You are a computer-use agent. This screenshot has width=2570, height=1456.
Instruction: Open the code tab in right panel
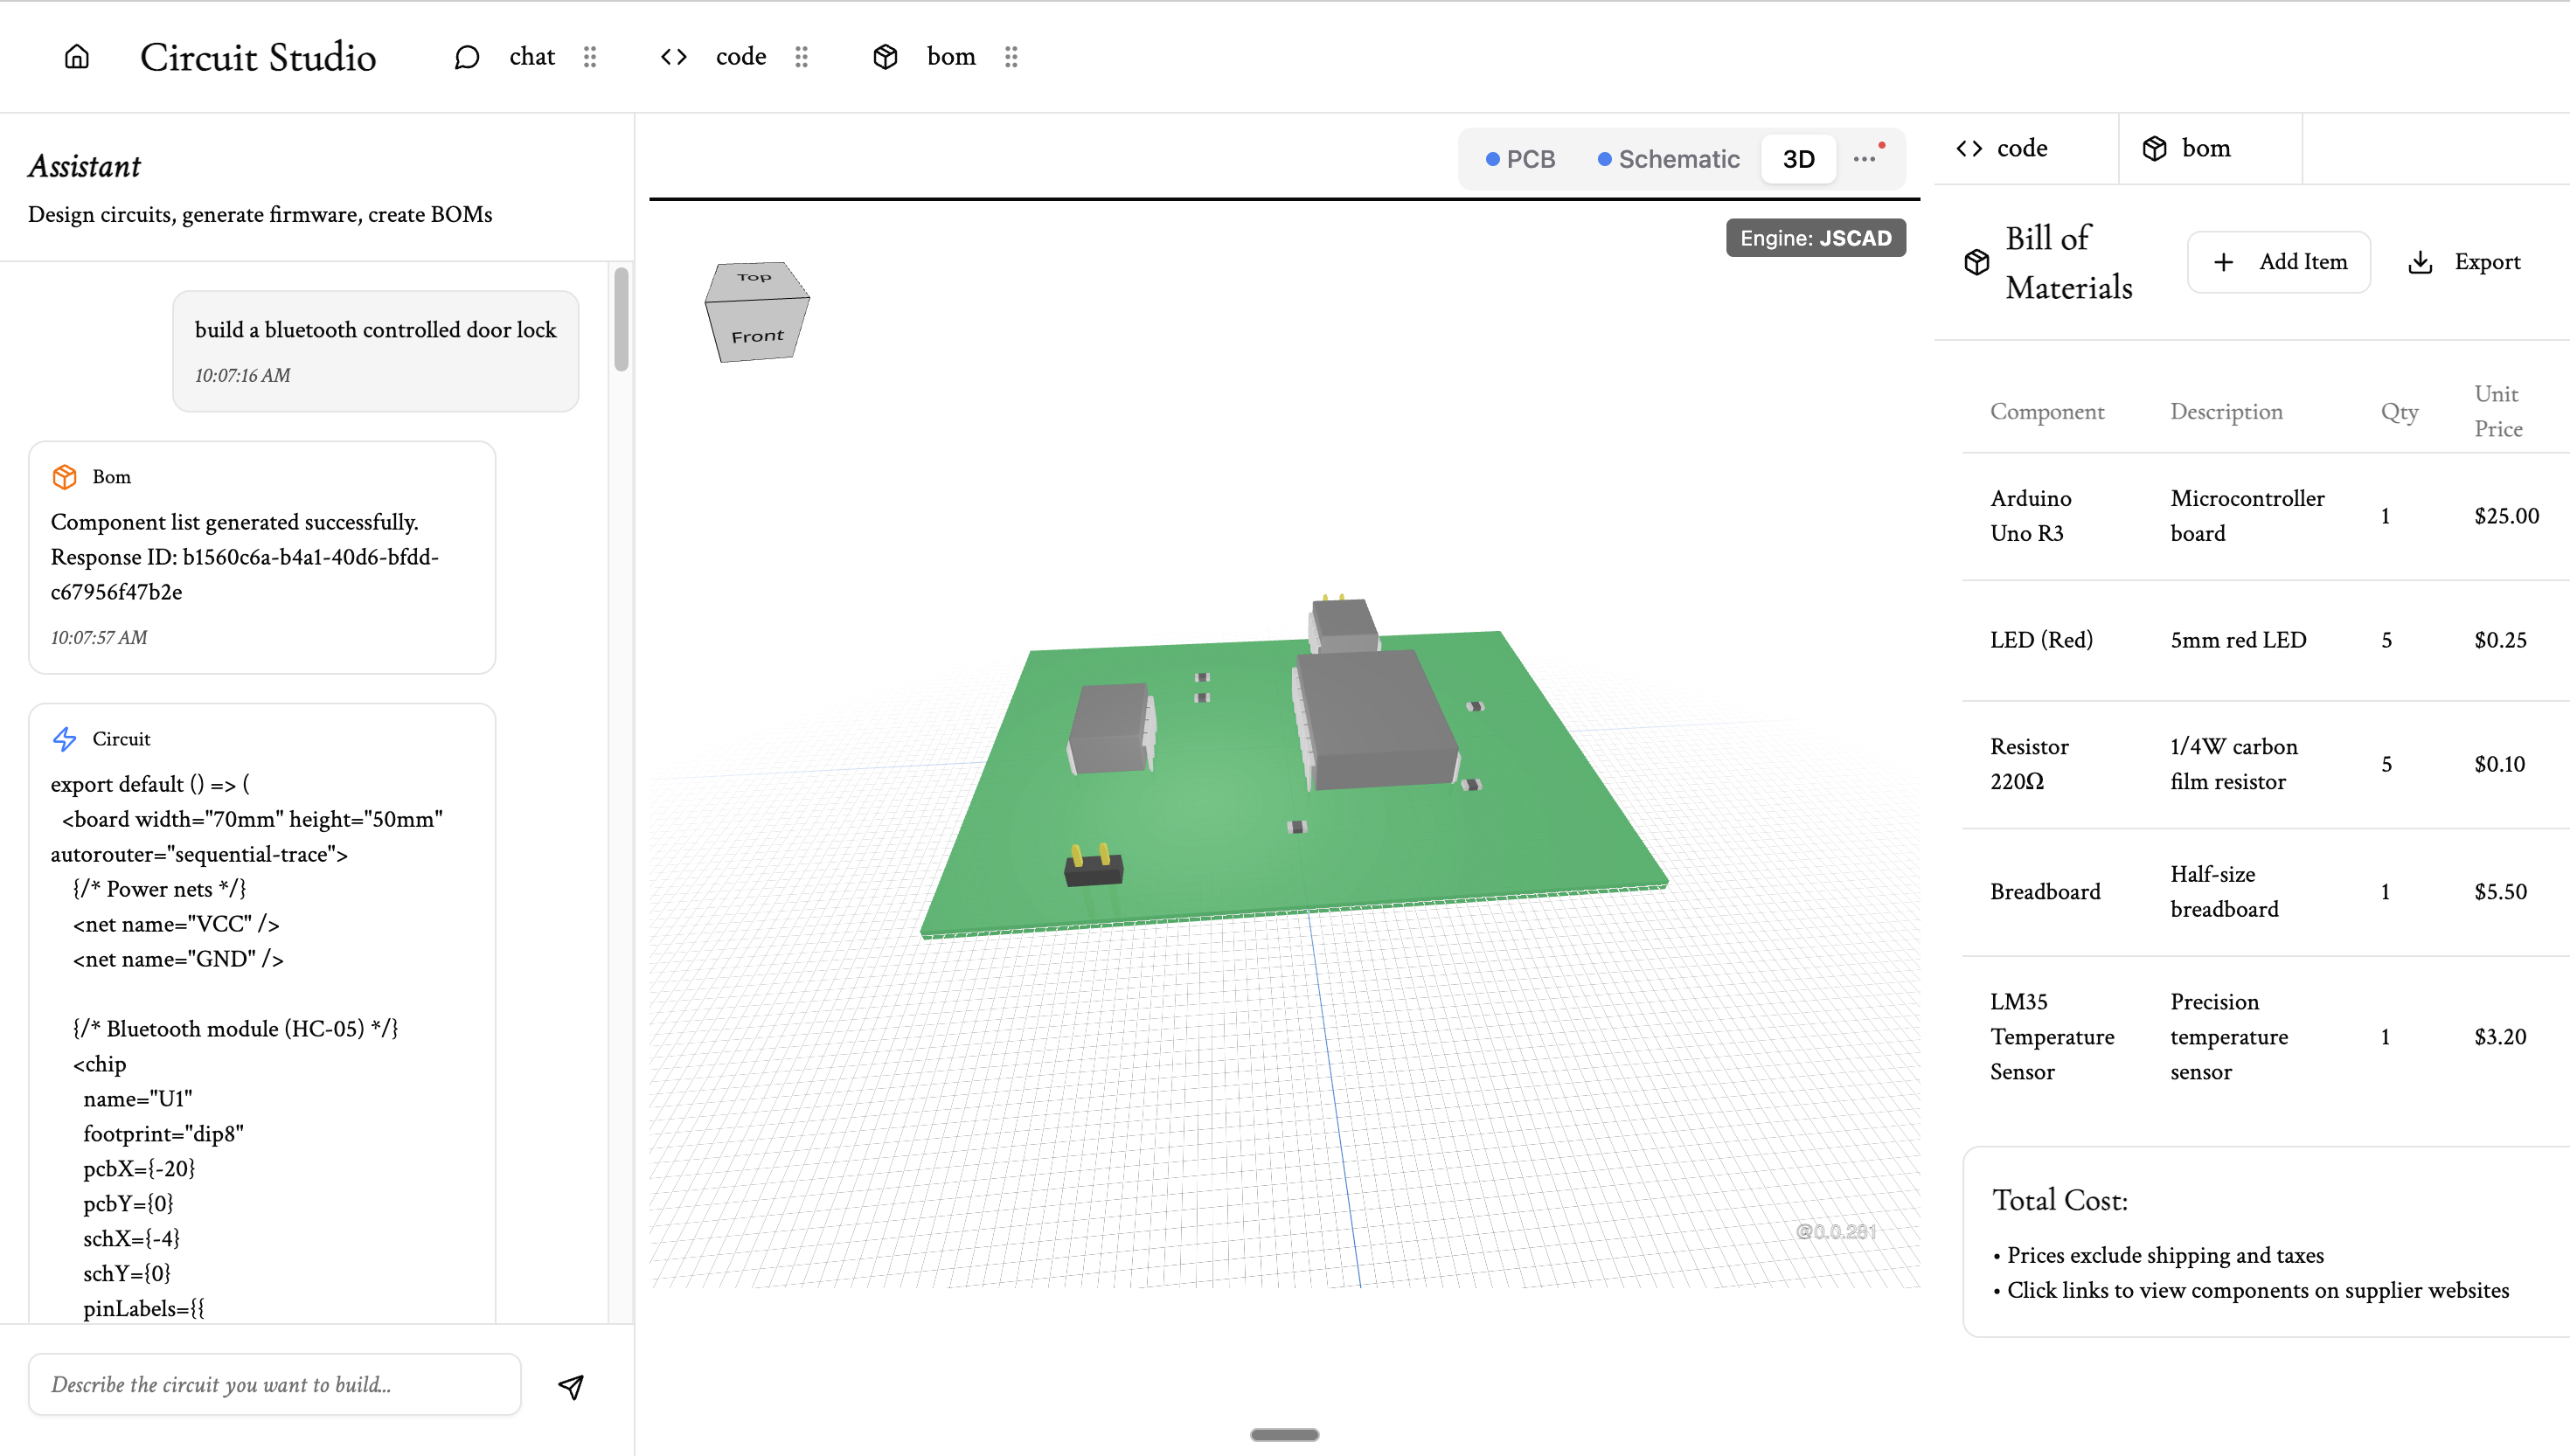pyautogui.click(x=2003, y=148)
